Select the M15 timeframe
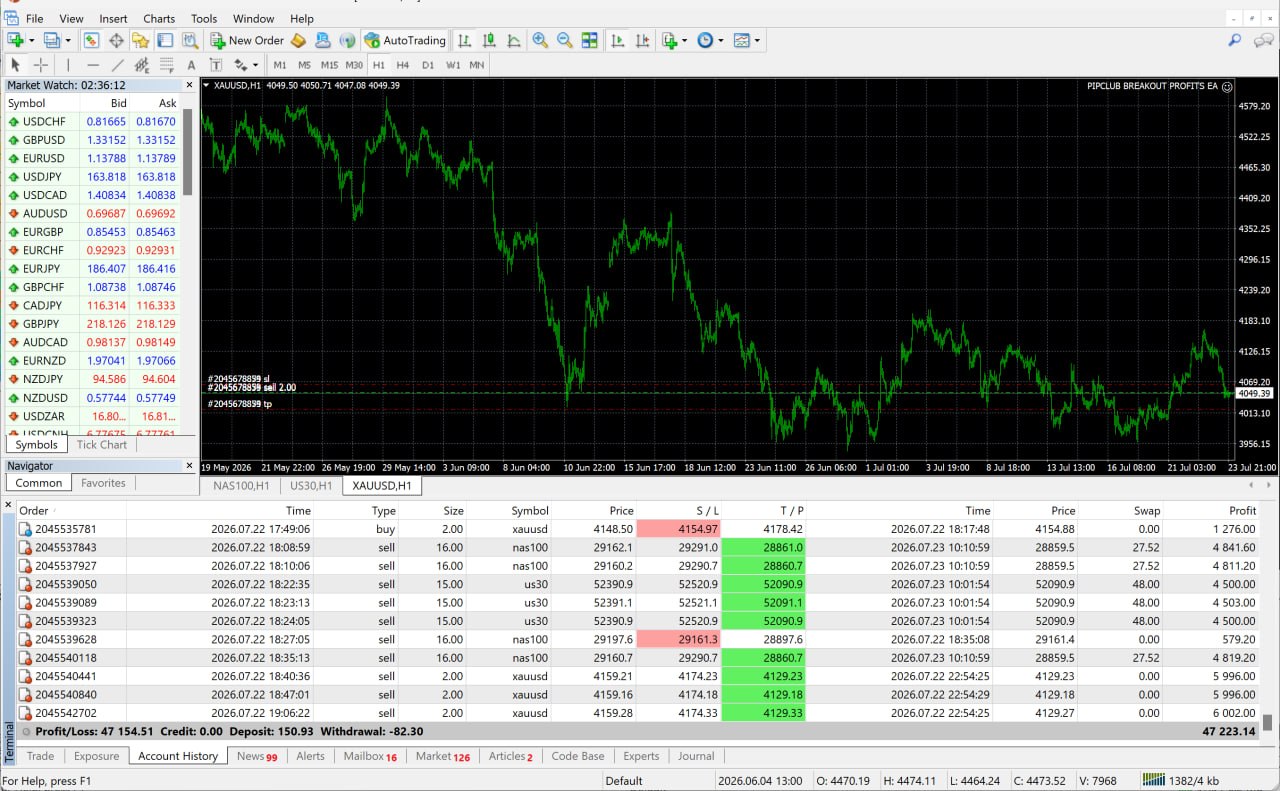This screenshot has height=791, width=1280. 329,65
